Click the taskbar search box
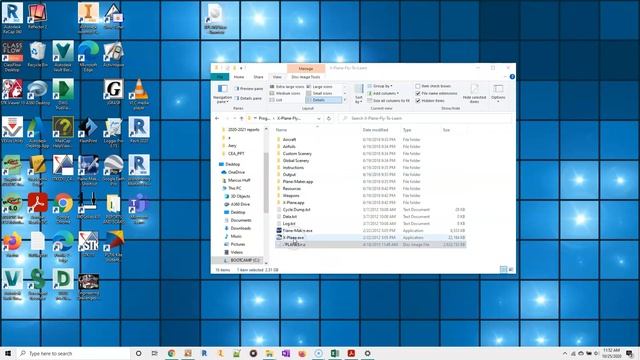The image size is (640, 360). [73, 353]
